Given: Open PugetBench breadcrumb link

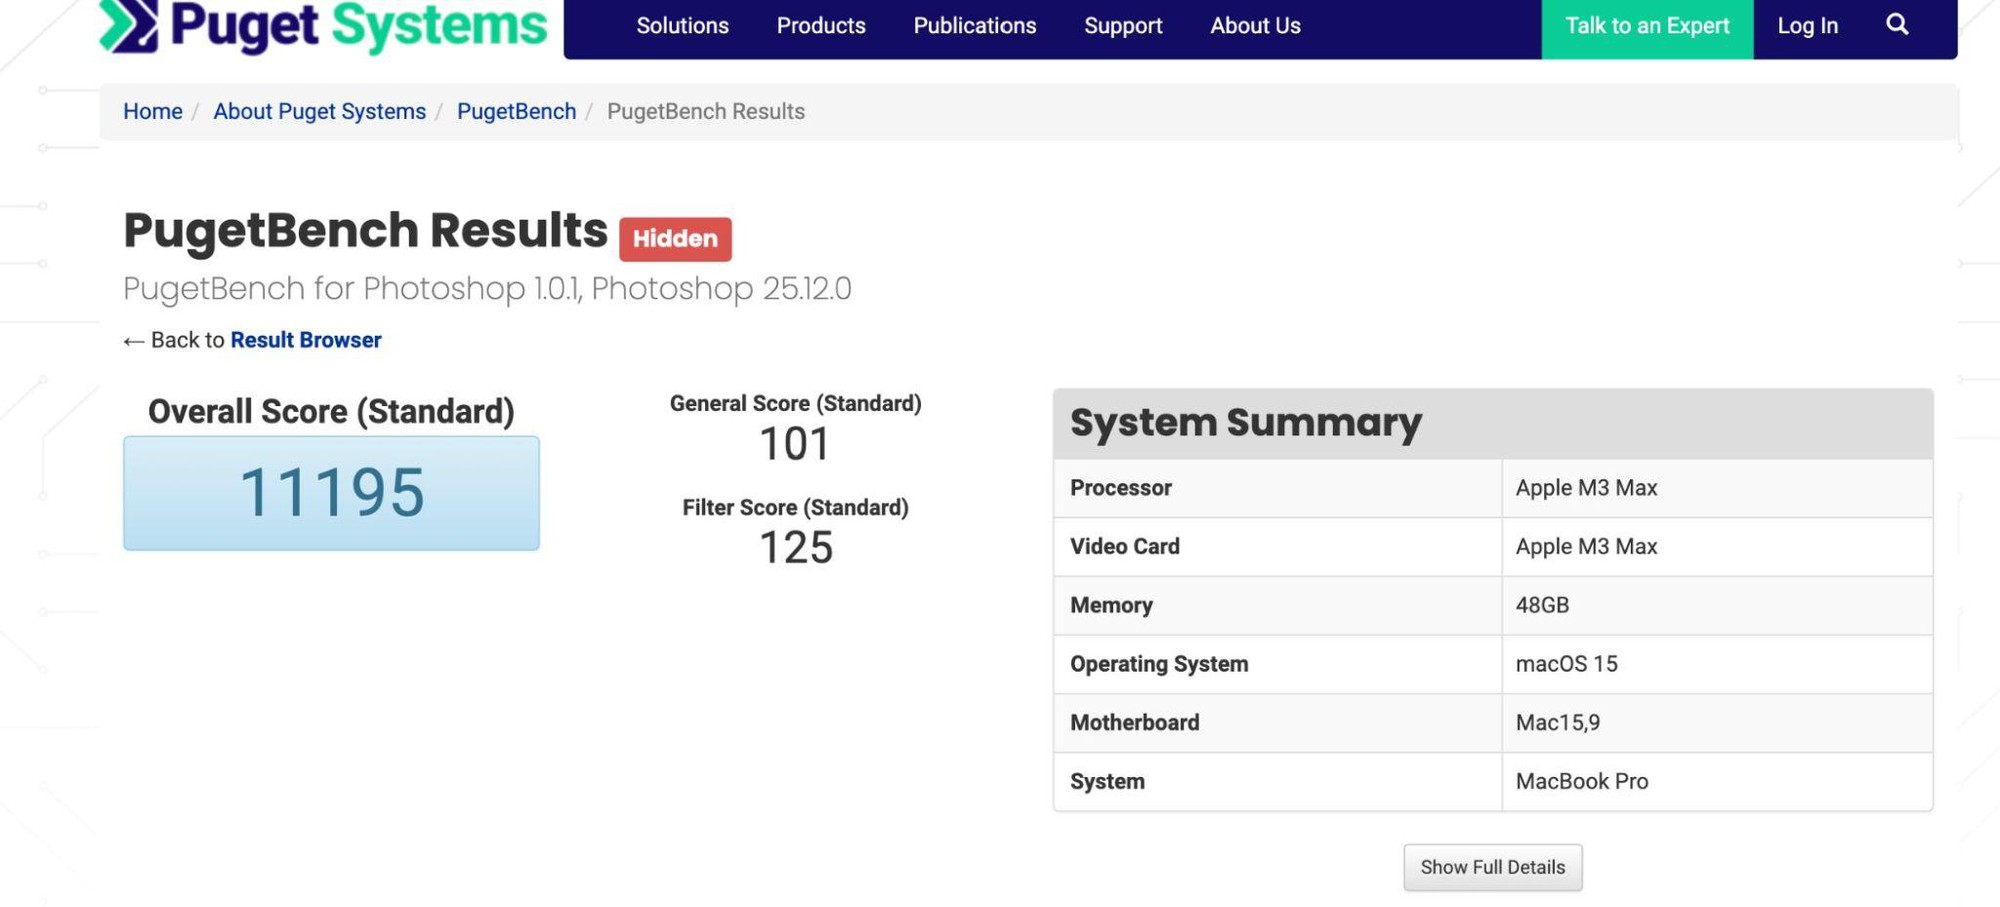Looking at the screenshot, I should (516, 111).
